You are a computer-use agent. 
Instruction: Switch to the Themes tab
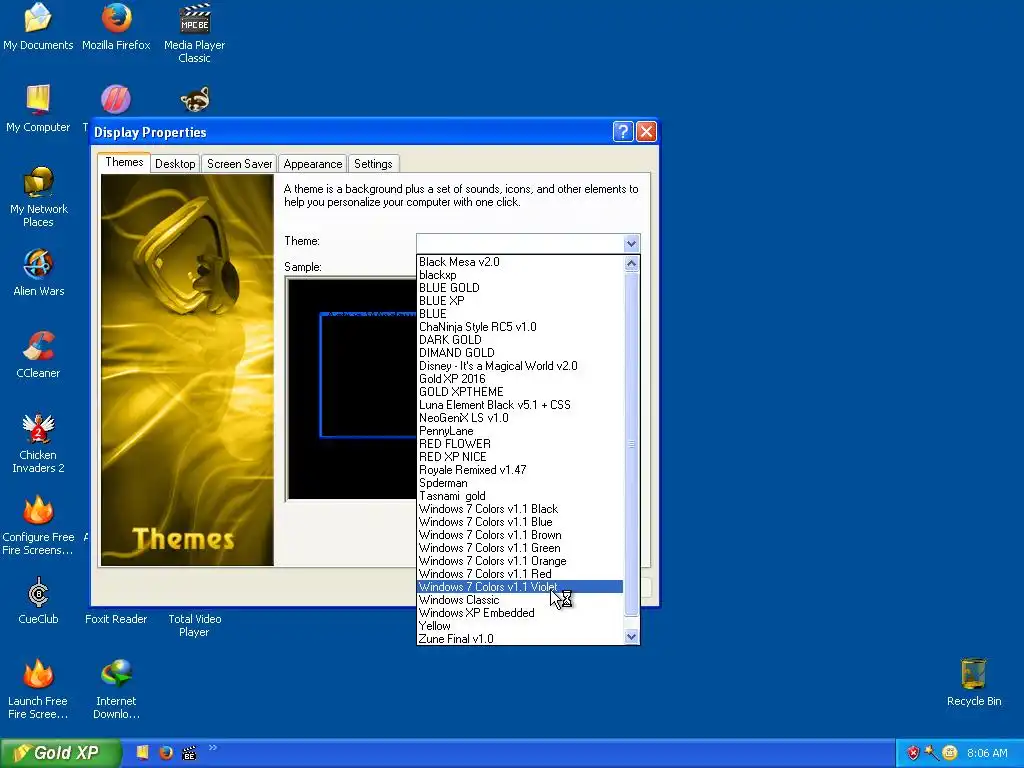(124, 162)
